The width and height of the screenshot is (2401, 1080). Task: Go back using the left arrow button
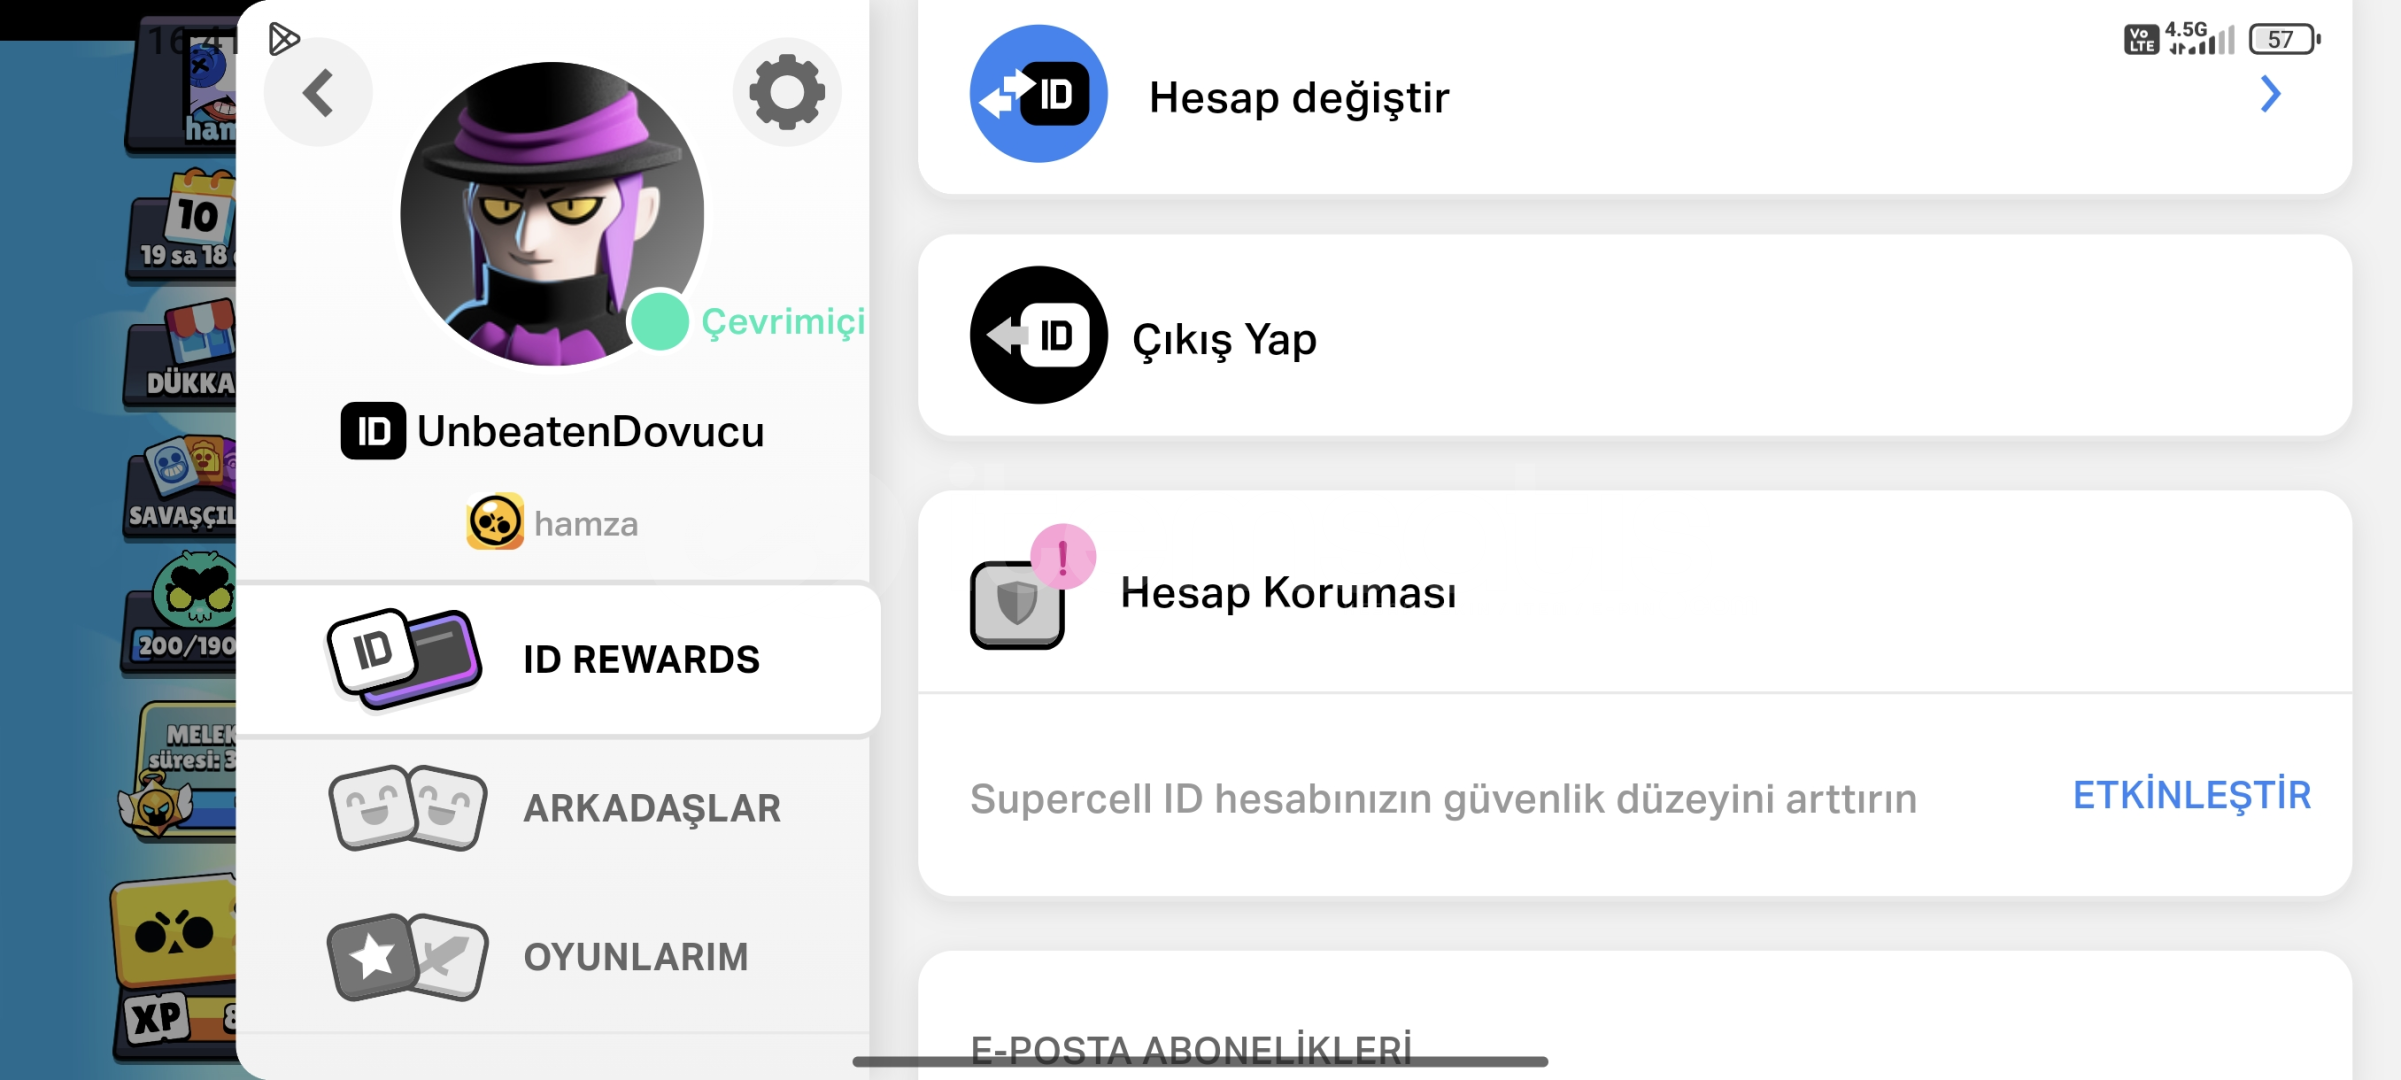coord(318,93)
